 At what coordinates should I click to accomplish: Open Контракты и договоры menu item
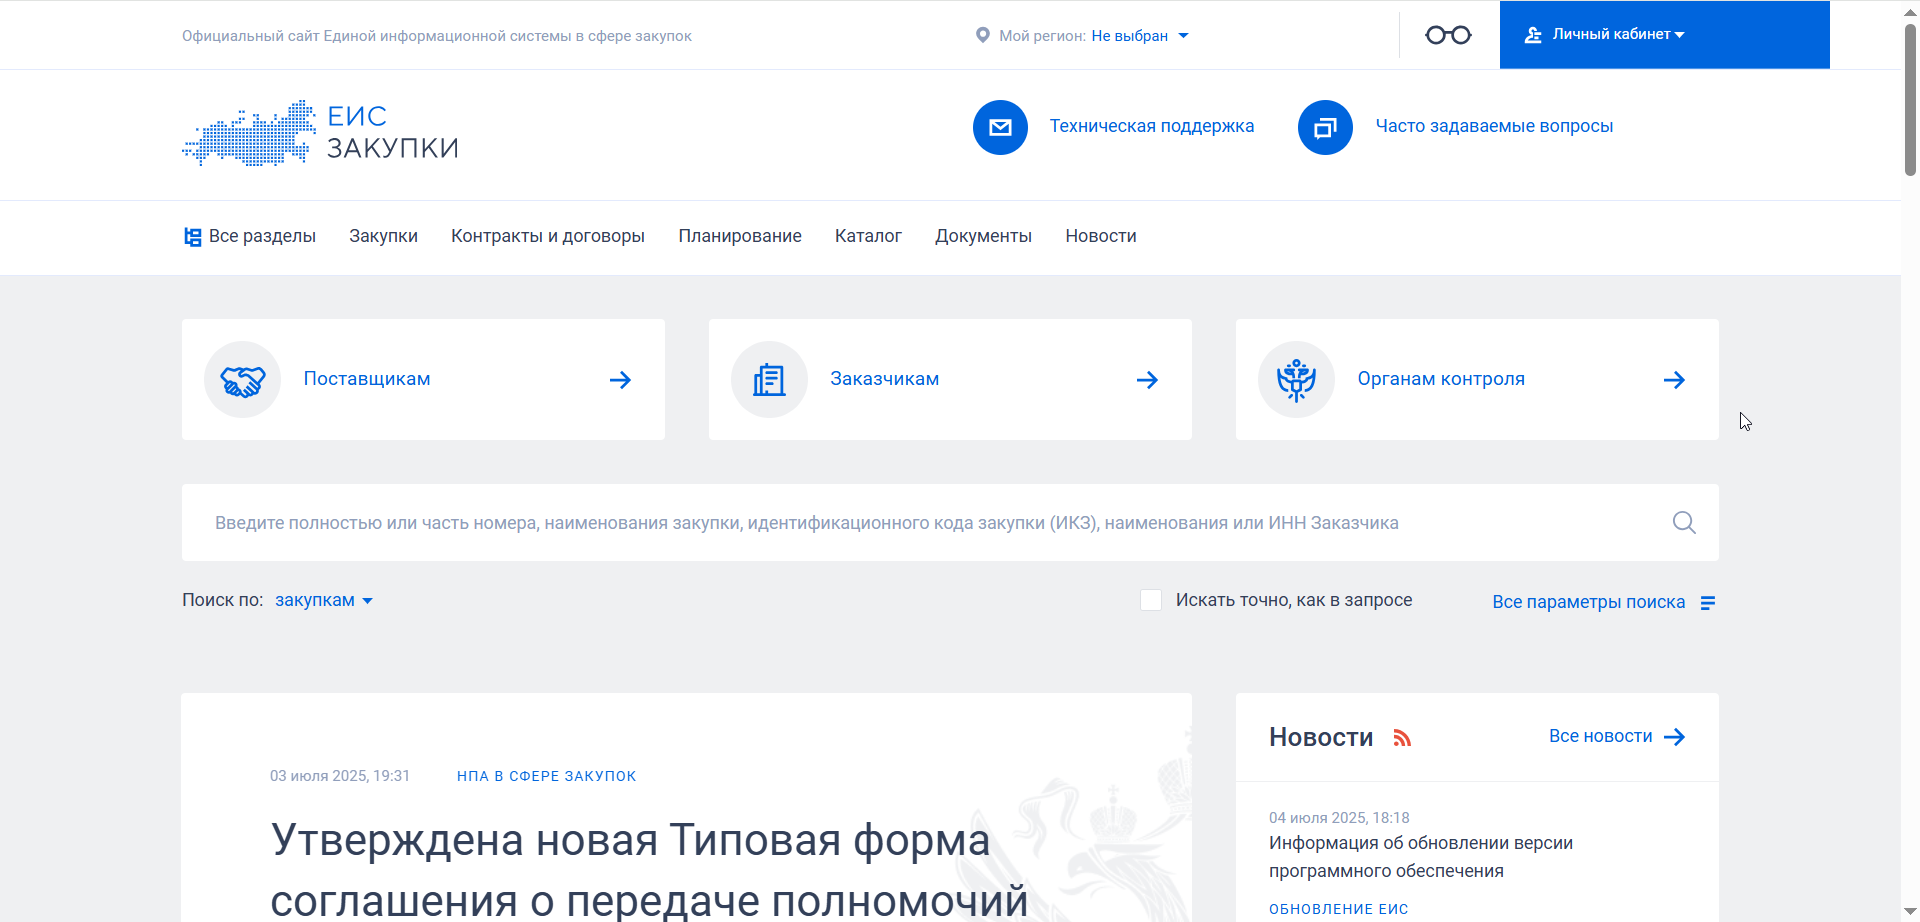pyautogui.click(x=548, y=236)
